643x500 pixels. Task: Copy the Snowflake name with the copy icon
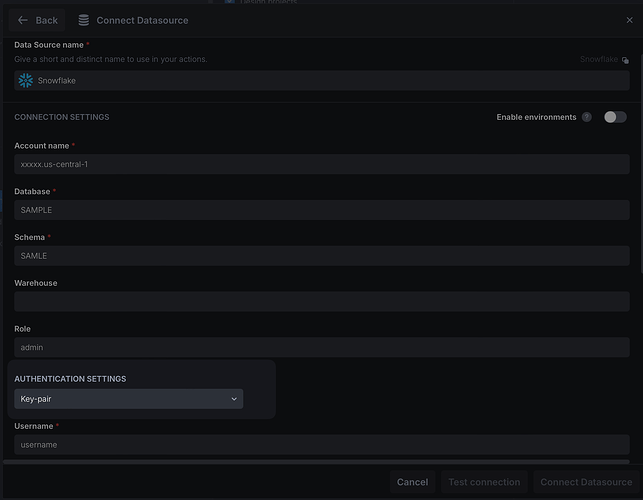pyautogui.click(x=625, y=60)
